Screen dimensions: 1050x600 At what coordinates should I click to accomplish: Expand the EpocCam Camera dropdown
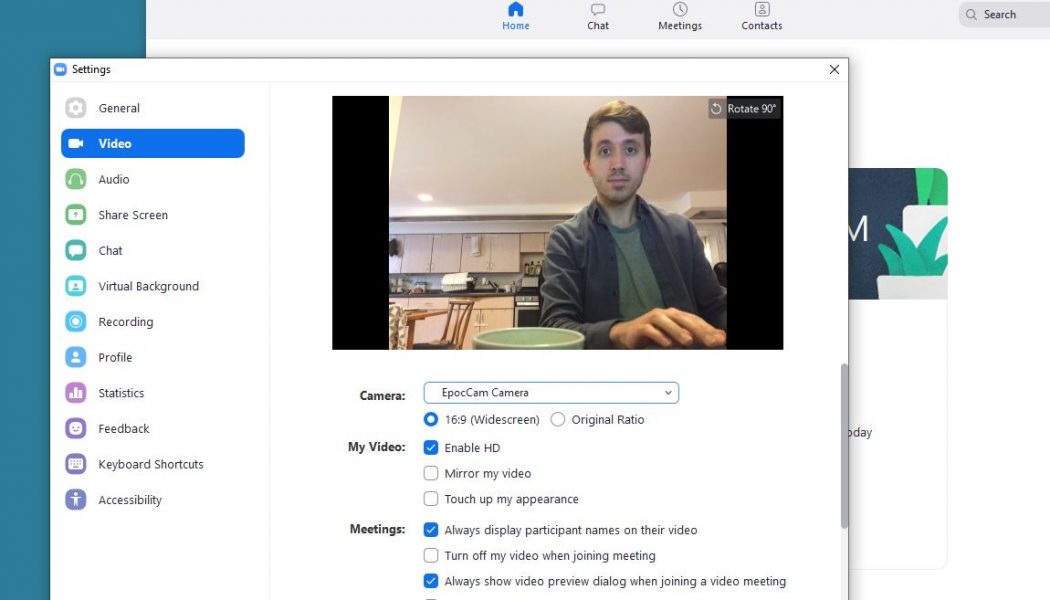pos(551,393)
